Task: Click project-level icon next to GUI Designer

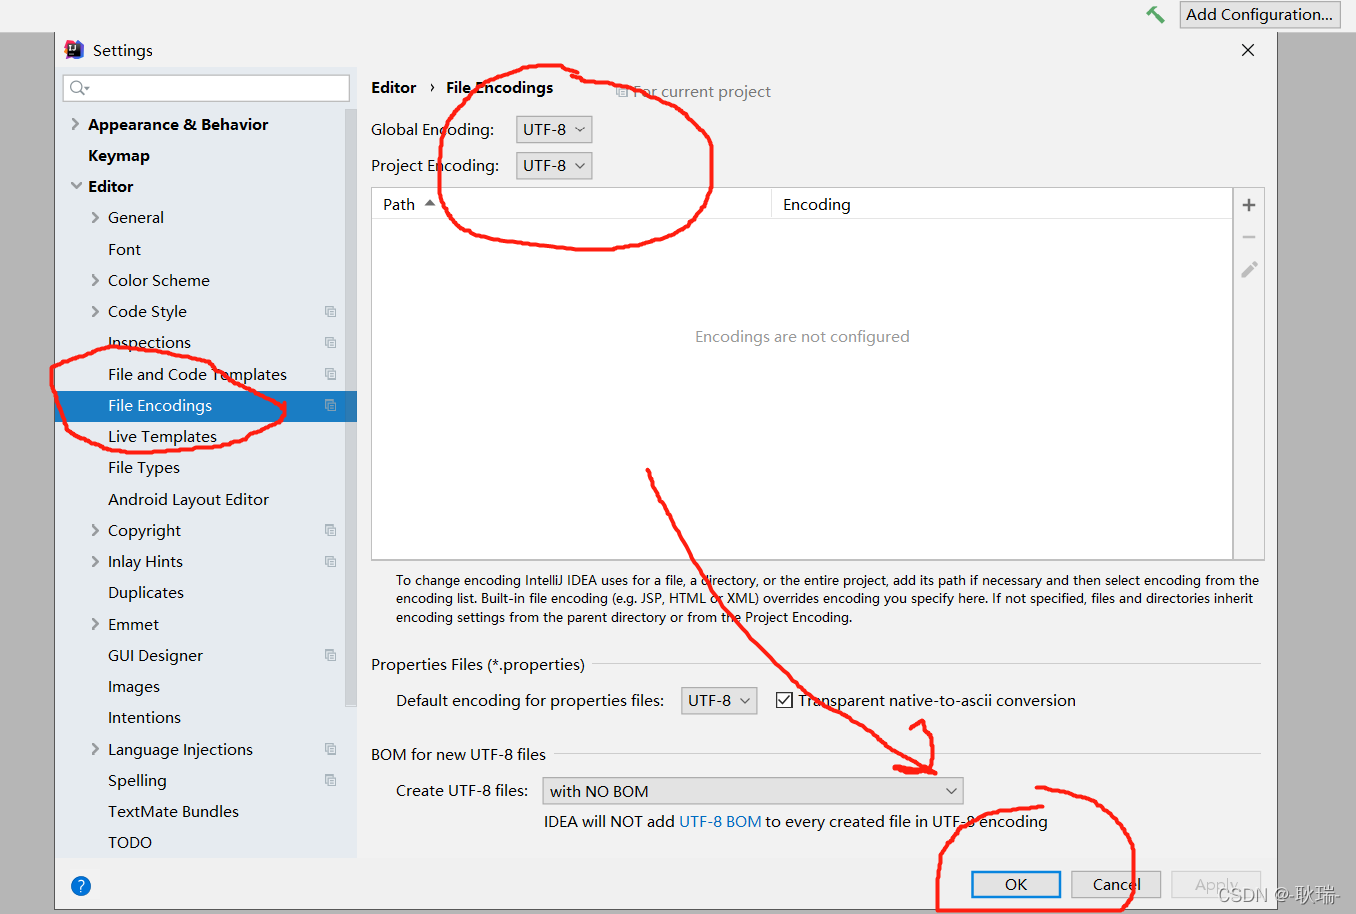Action: coord(330,655)
